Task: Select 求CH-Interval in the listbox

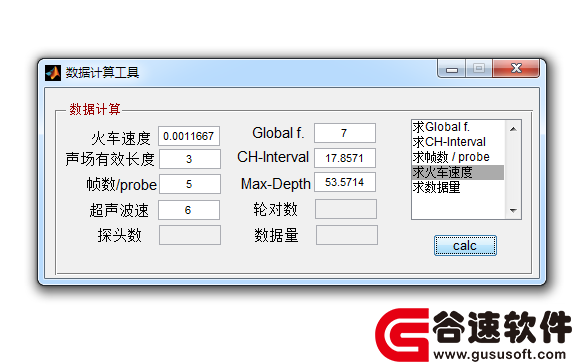Action: pyautogui.click(x=458, y=142)
